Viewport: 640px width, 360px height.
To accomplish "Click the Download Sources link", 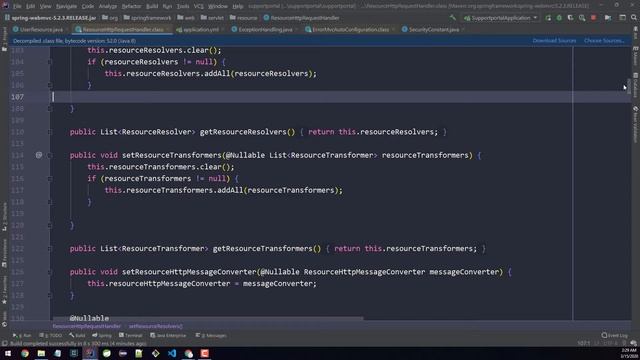I will [x=554, y=41].
